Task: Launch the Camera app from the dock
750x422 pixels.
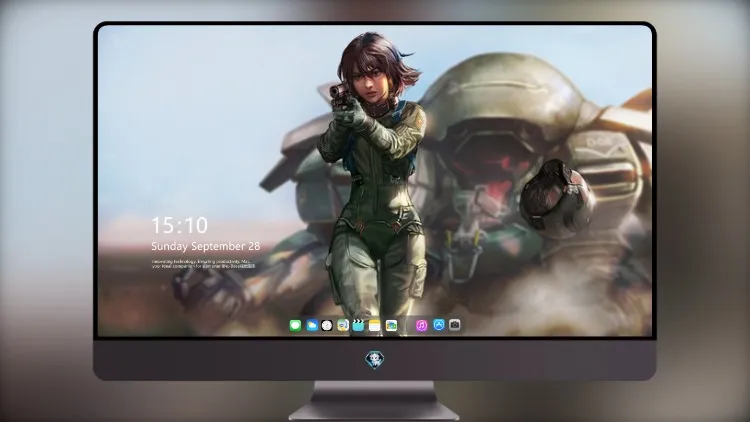Action: (454, 325)
